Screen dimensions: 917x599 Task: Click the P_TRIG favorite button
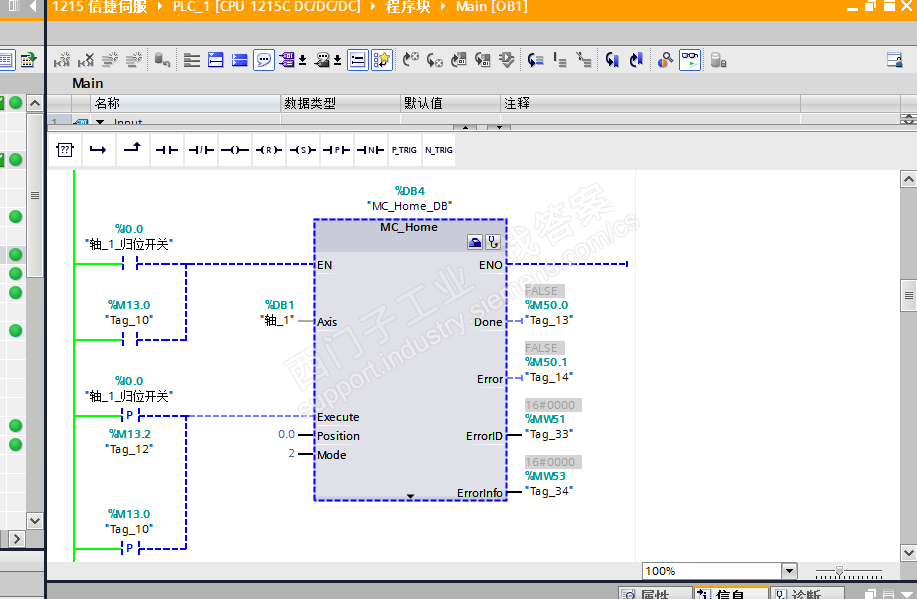click(x=404, y=150)
